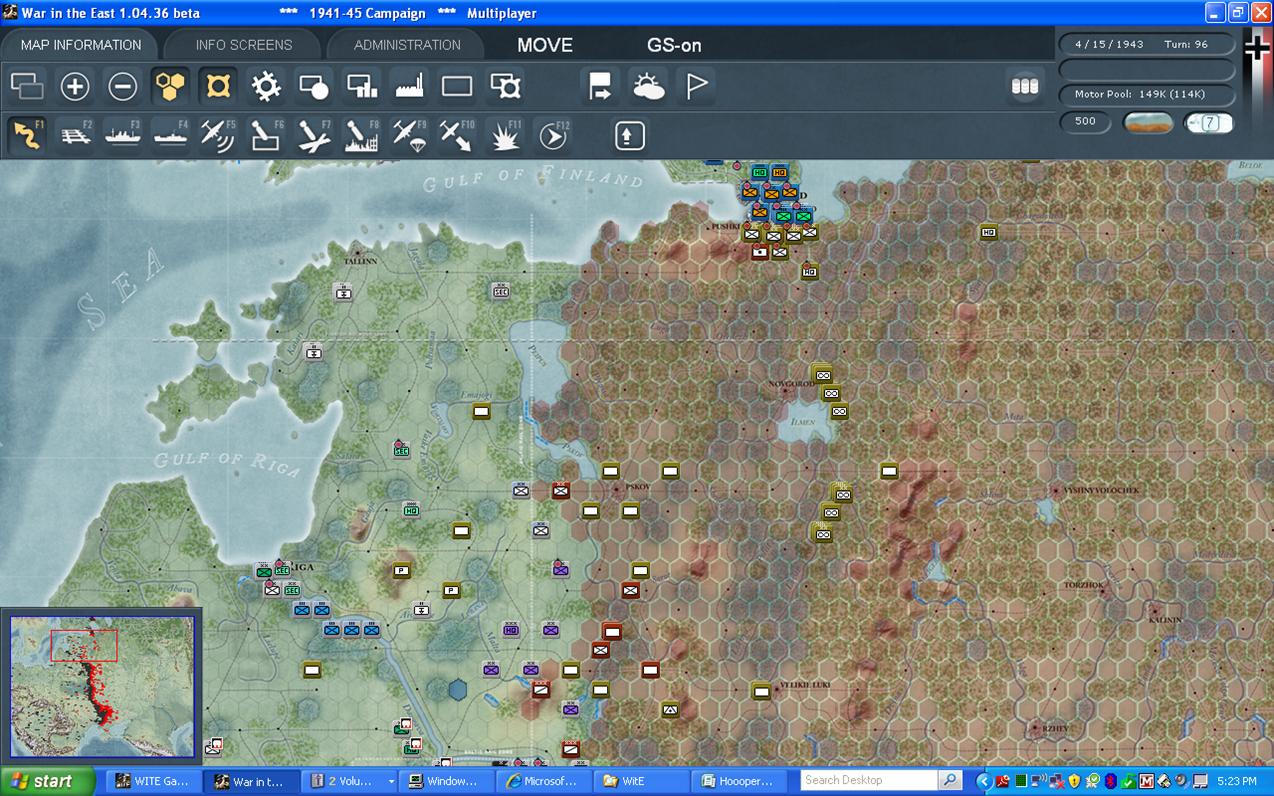Select the F3 naval transport mode
The image size is (1274, 796).
coord(123,135)
